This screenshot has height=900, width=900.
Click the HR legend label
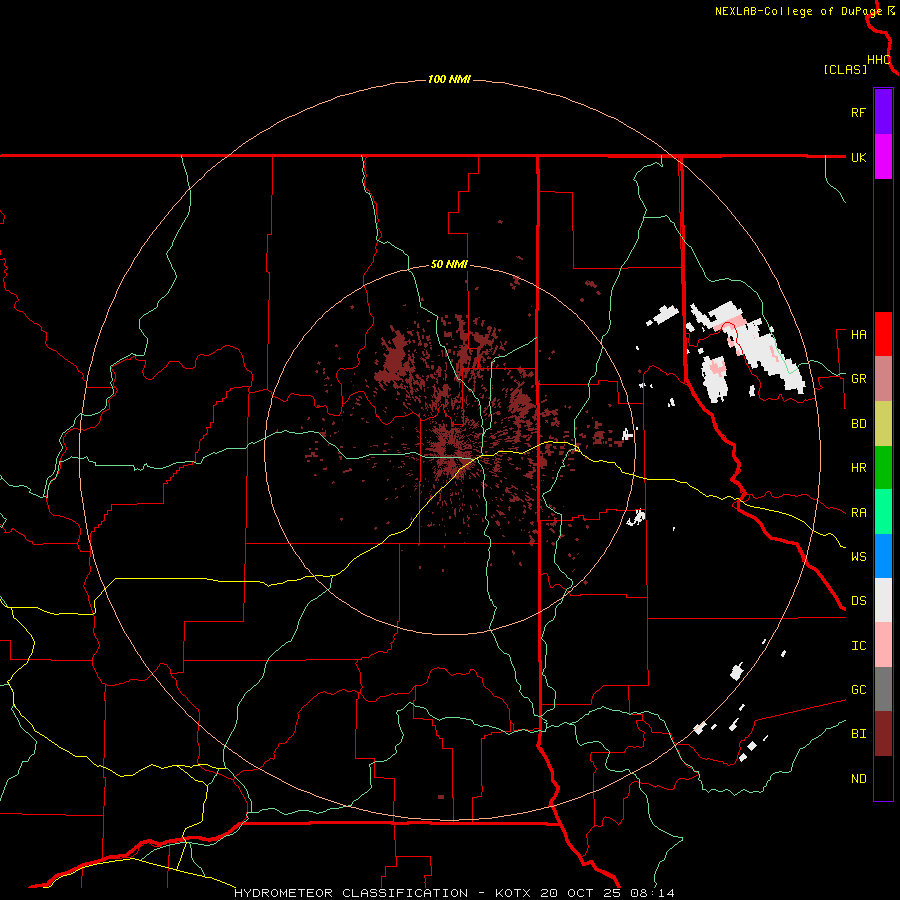point(858,468)
